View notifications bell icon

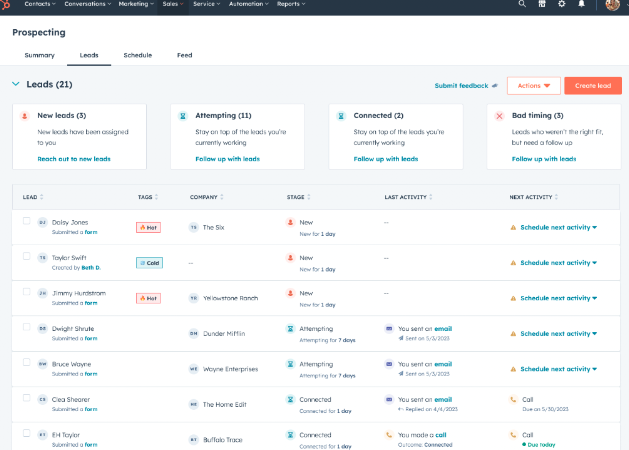pos(581,4)
